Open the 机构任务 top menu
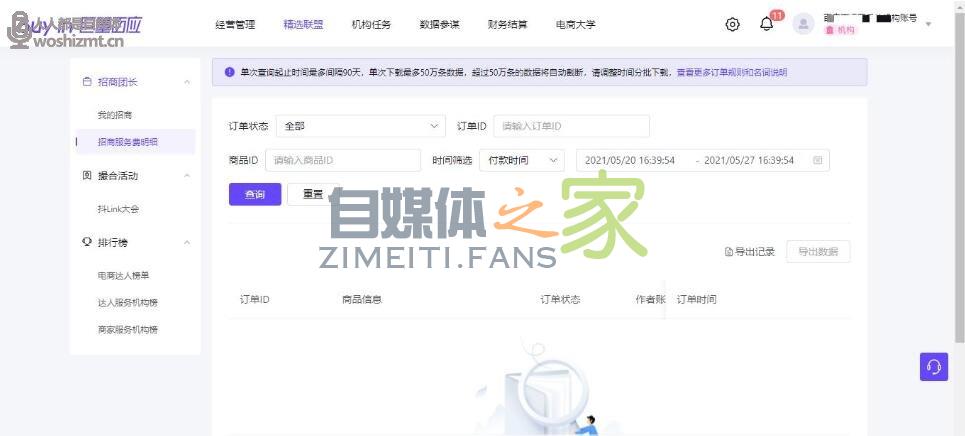This screenshot has height=436, width=965. (371, 25)
